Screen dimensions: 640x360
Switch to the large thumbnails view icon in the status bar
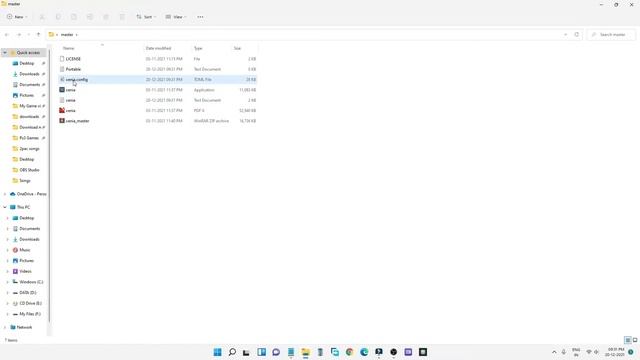tap(635, 340)
